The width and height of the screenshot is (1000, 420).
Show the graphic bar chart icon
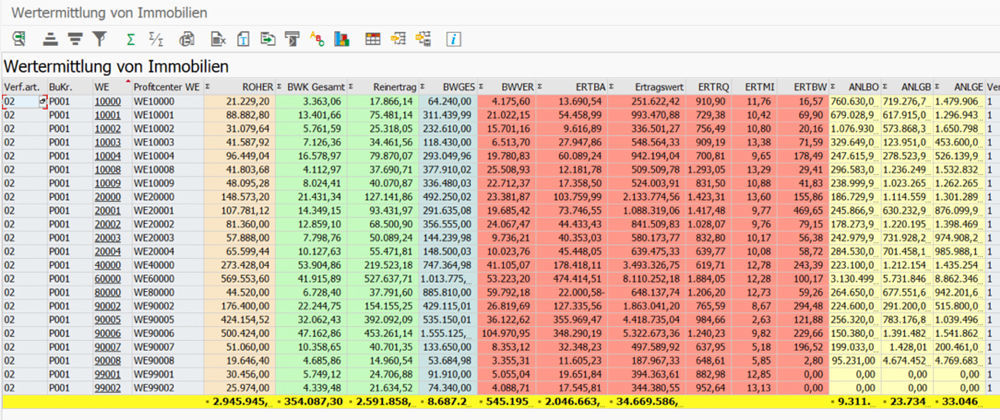[x=341, y=40]
